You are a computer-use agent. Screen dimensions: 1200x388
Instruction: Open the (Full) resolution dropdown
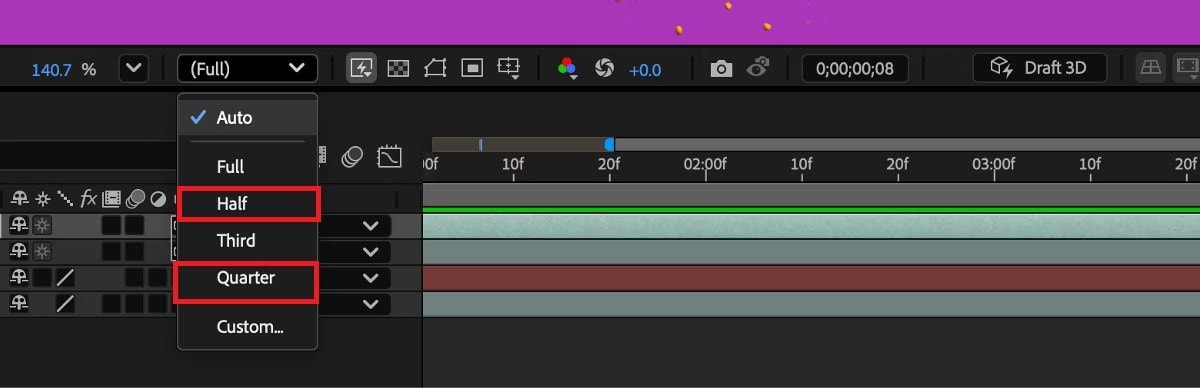[247, 69]
